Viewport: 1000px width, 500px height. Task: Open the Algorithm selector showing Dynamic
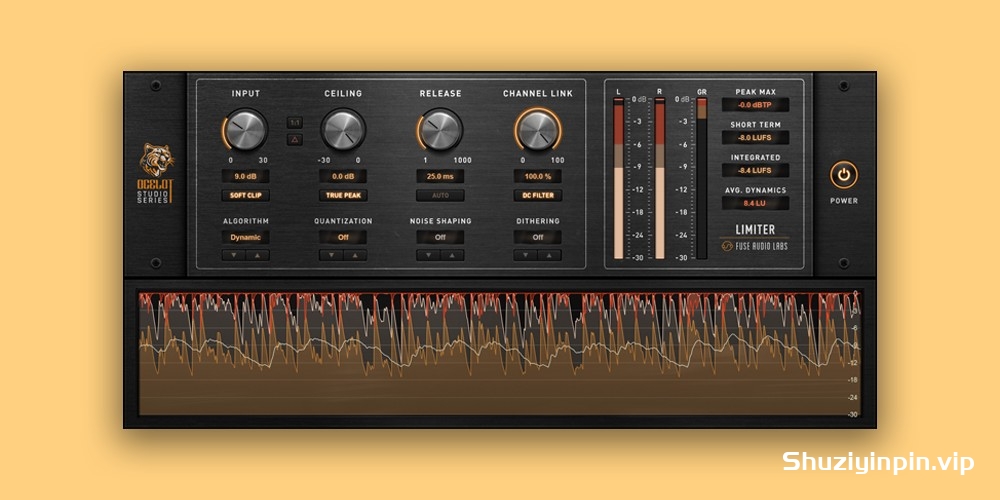point(246,237)
